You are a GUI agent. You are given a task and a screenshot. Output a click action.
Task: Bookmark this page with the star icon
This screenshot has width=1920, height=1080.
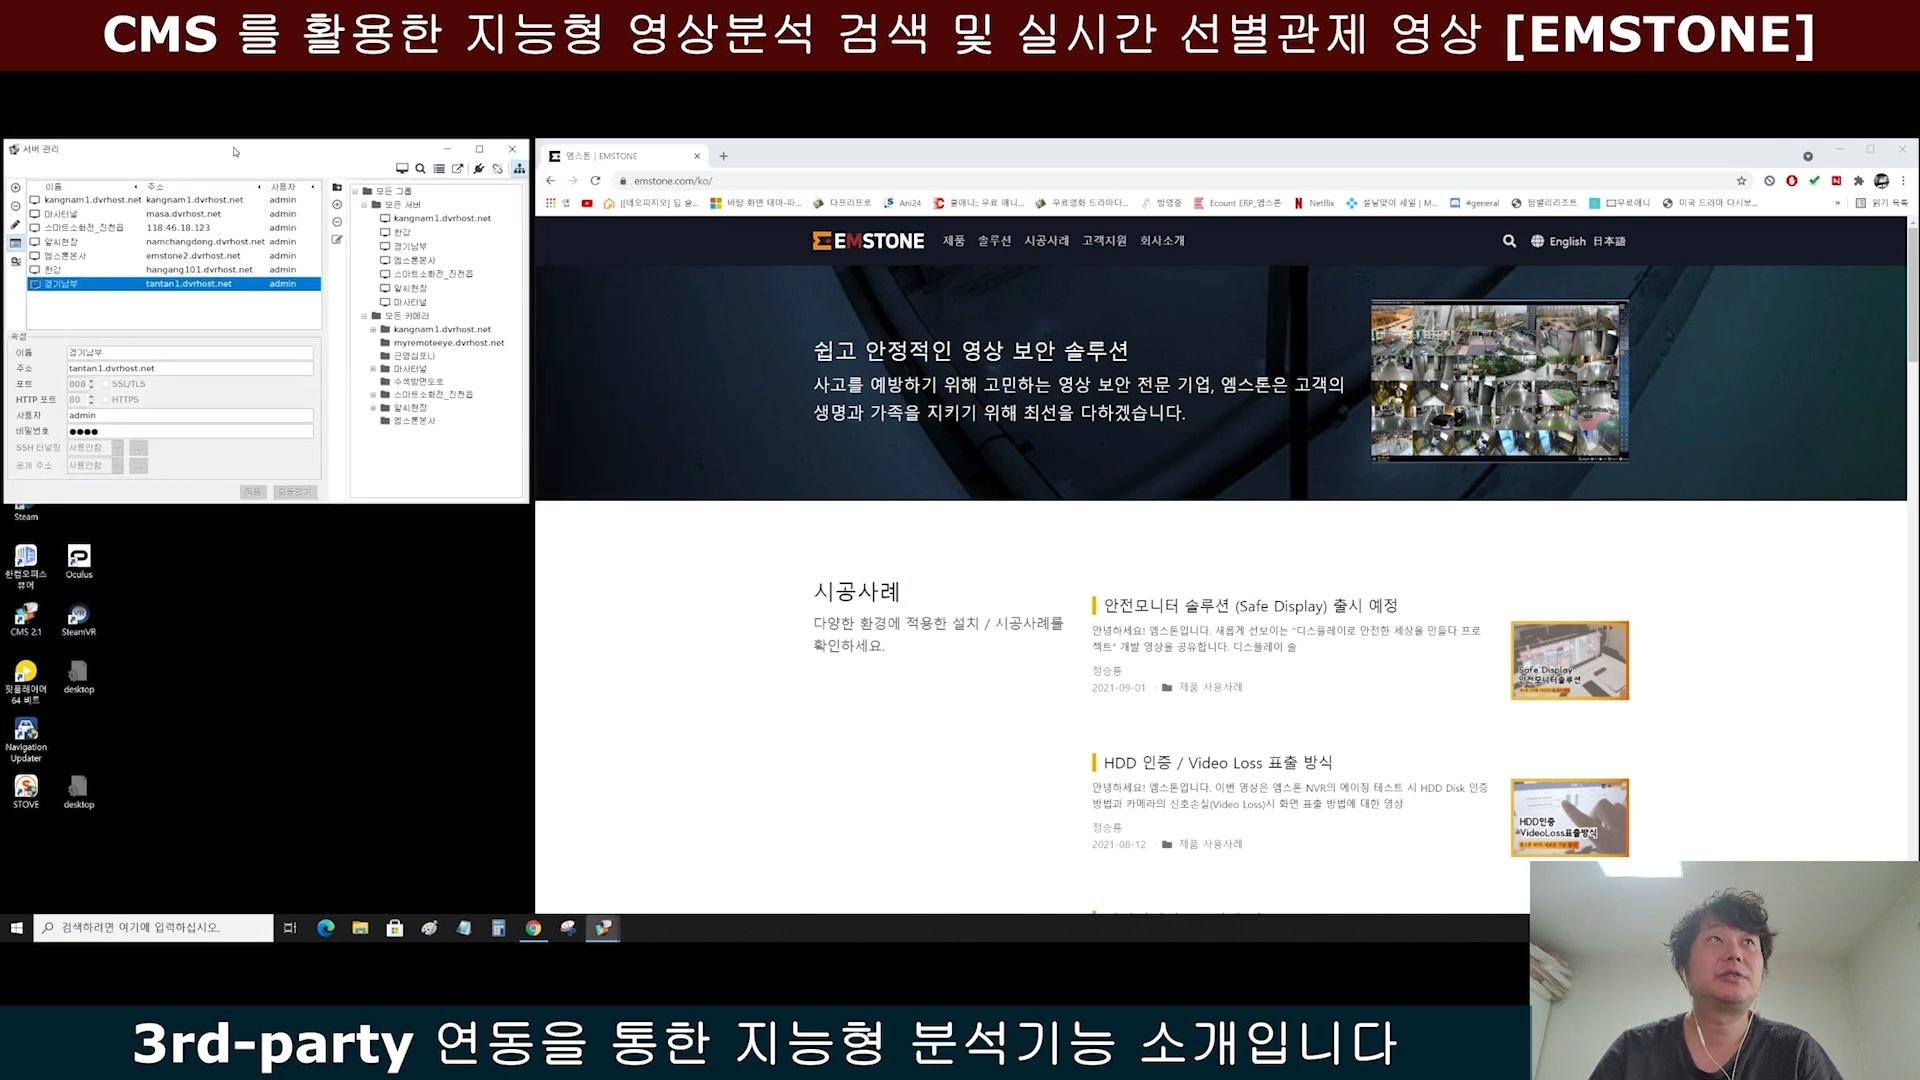[x=1741, y=181]
